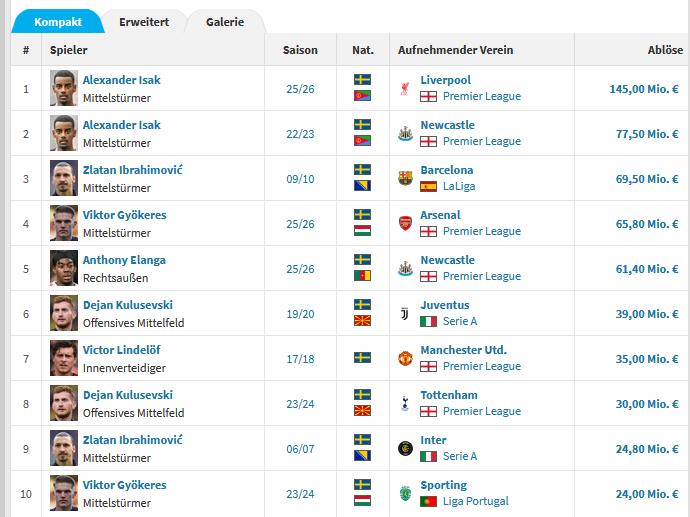Click the Inter club crest icon
Screen dimensions: 690x517
pos(405,448)
